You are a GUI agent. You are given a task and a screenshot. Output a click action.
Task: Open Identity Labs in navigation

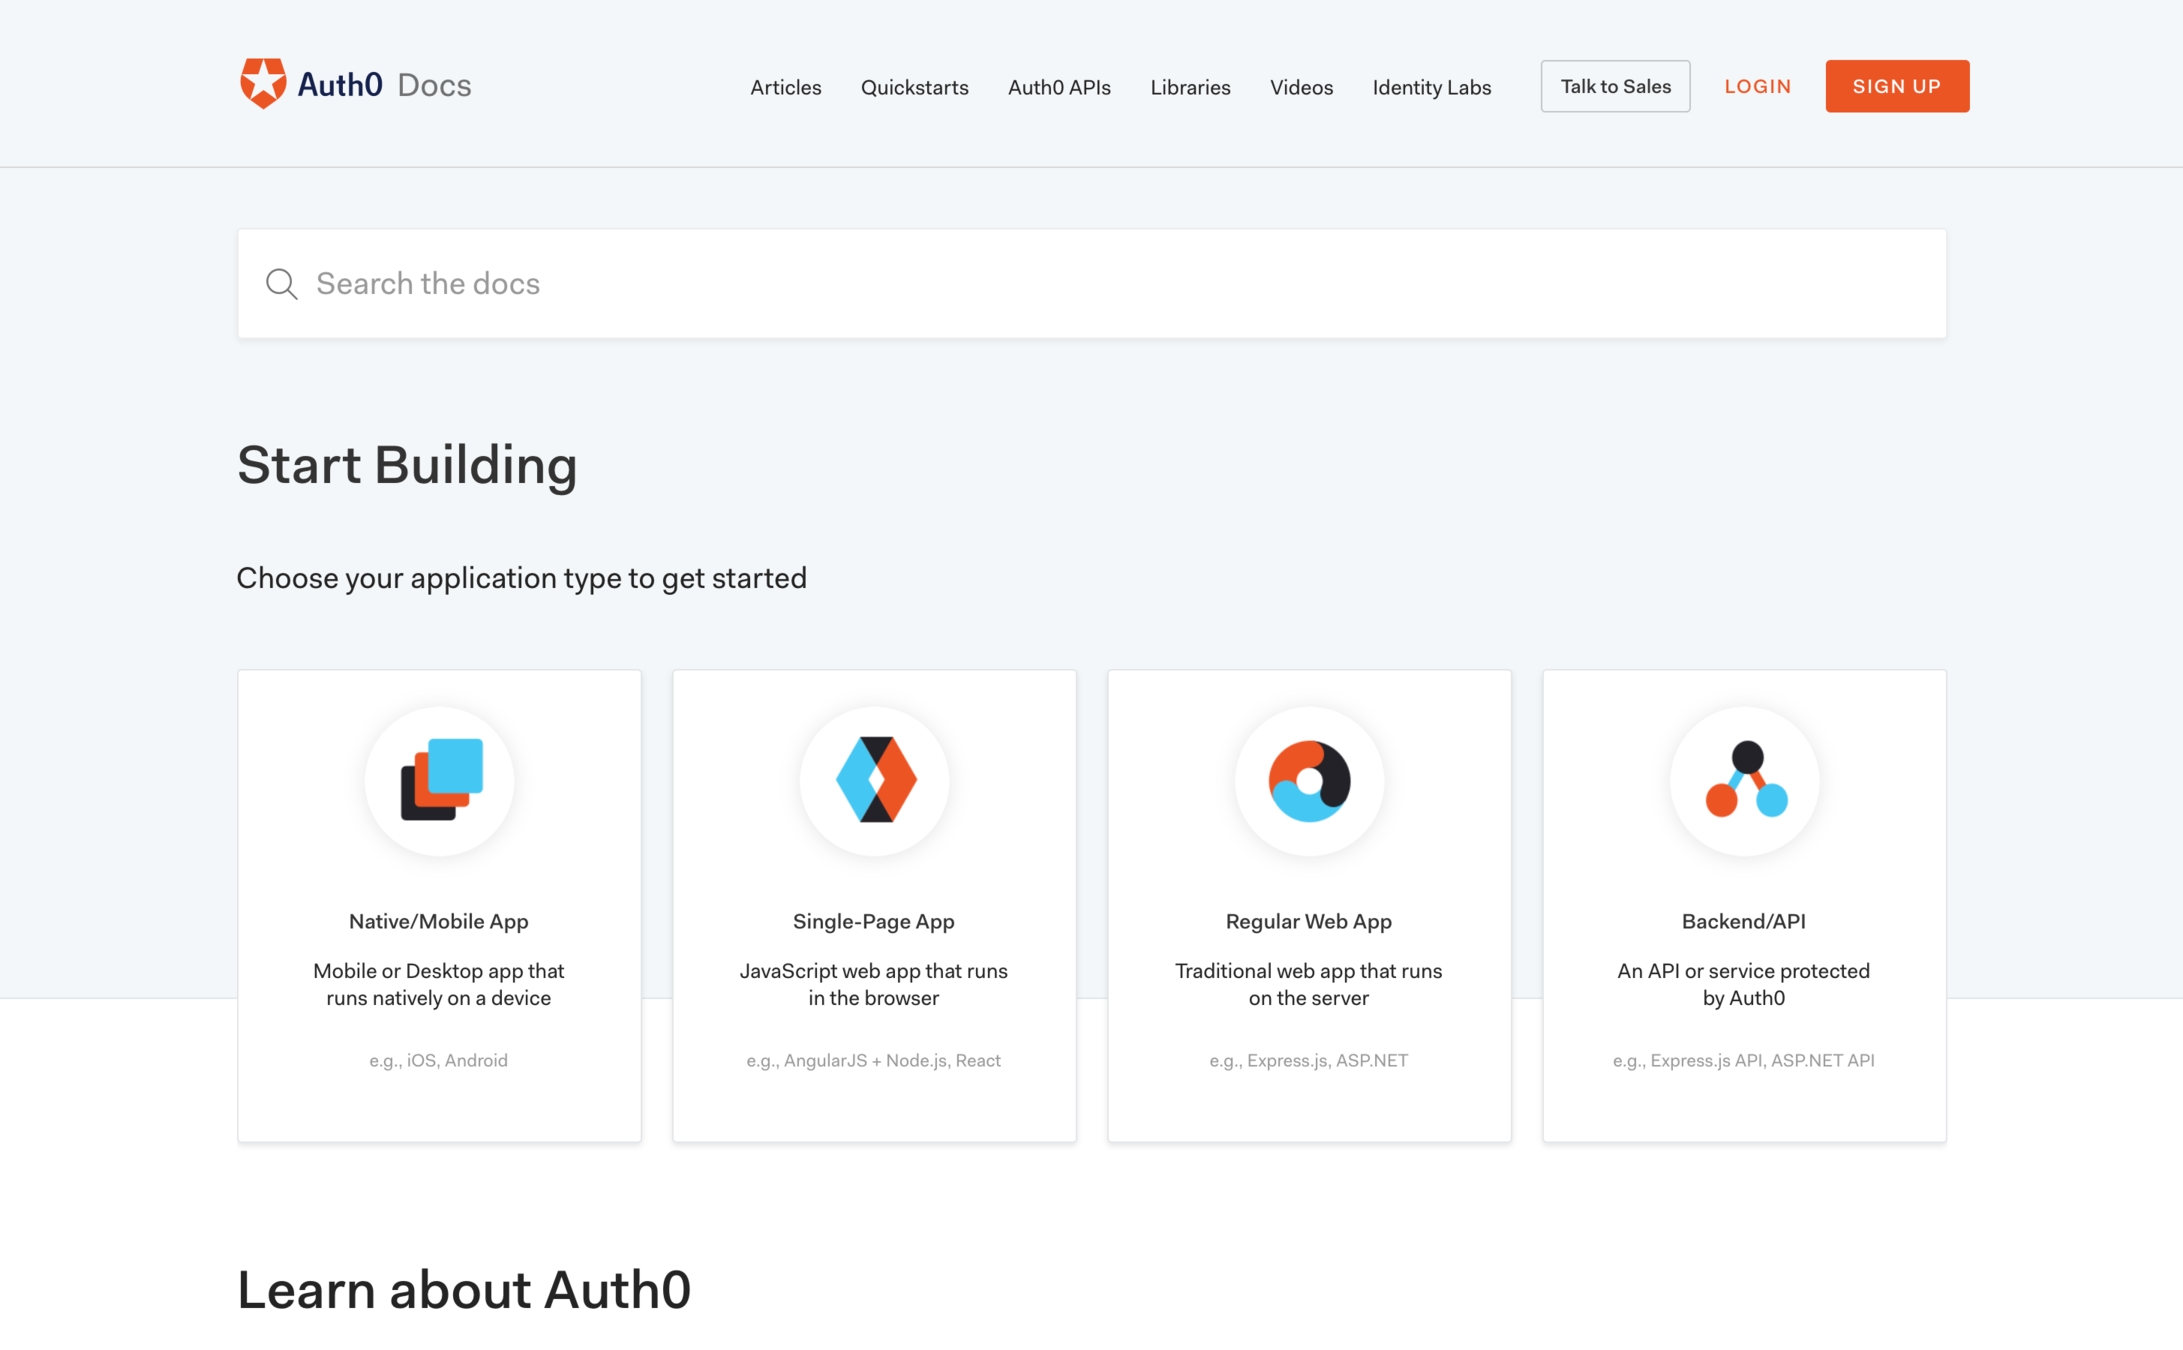coord(1432,87)
